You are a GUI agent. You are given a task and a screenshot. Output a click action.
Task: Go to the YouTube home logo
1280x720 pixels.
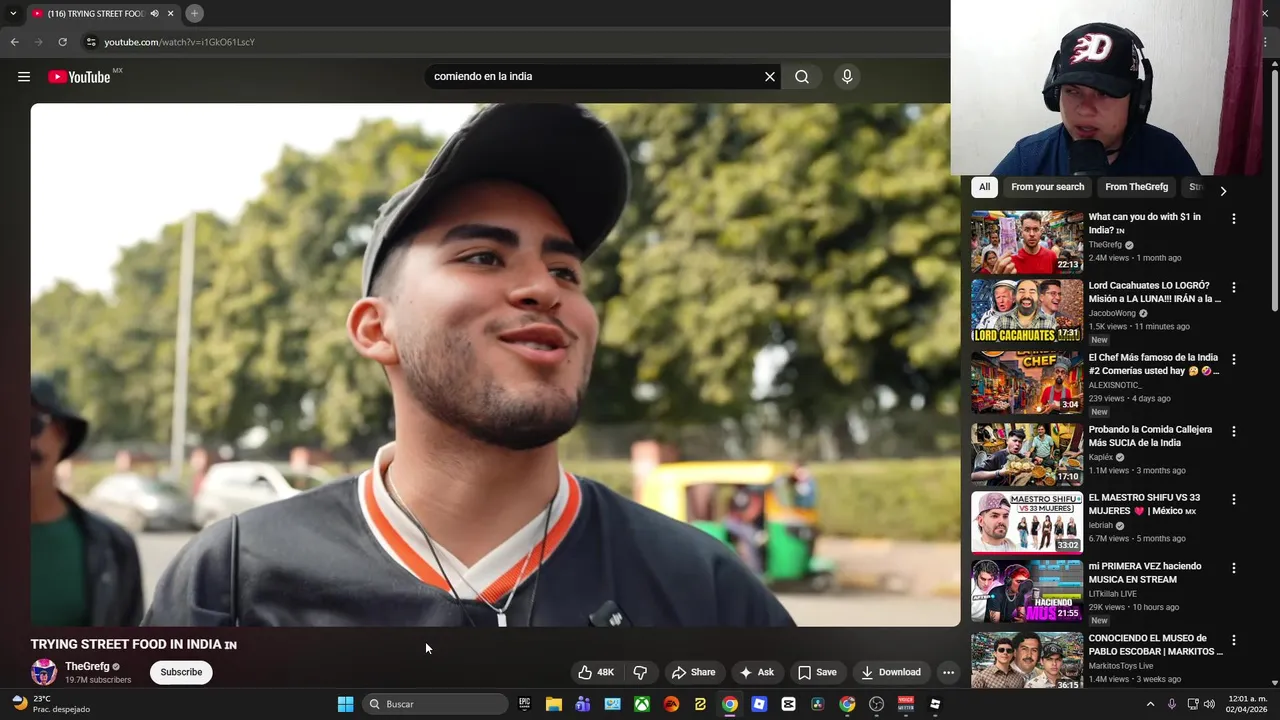pos(79,77)
